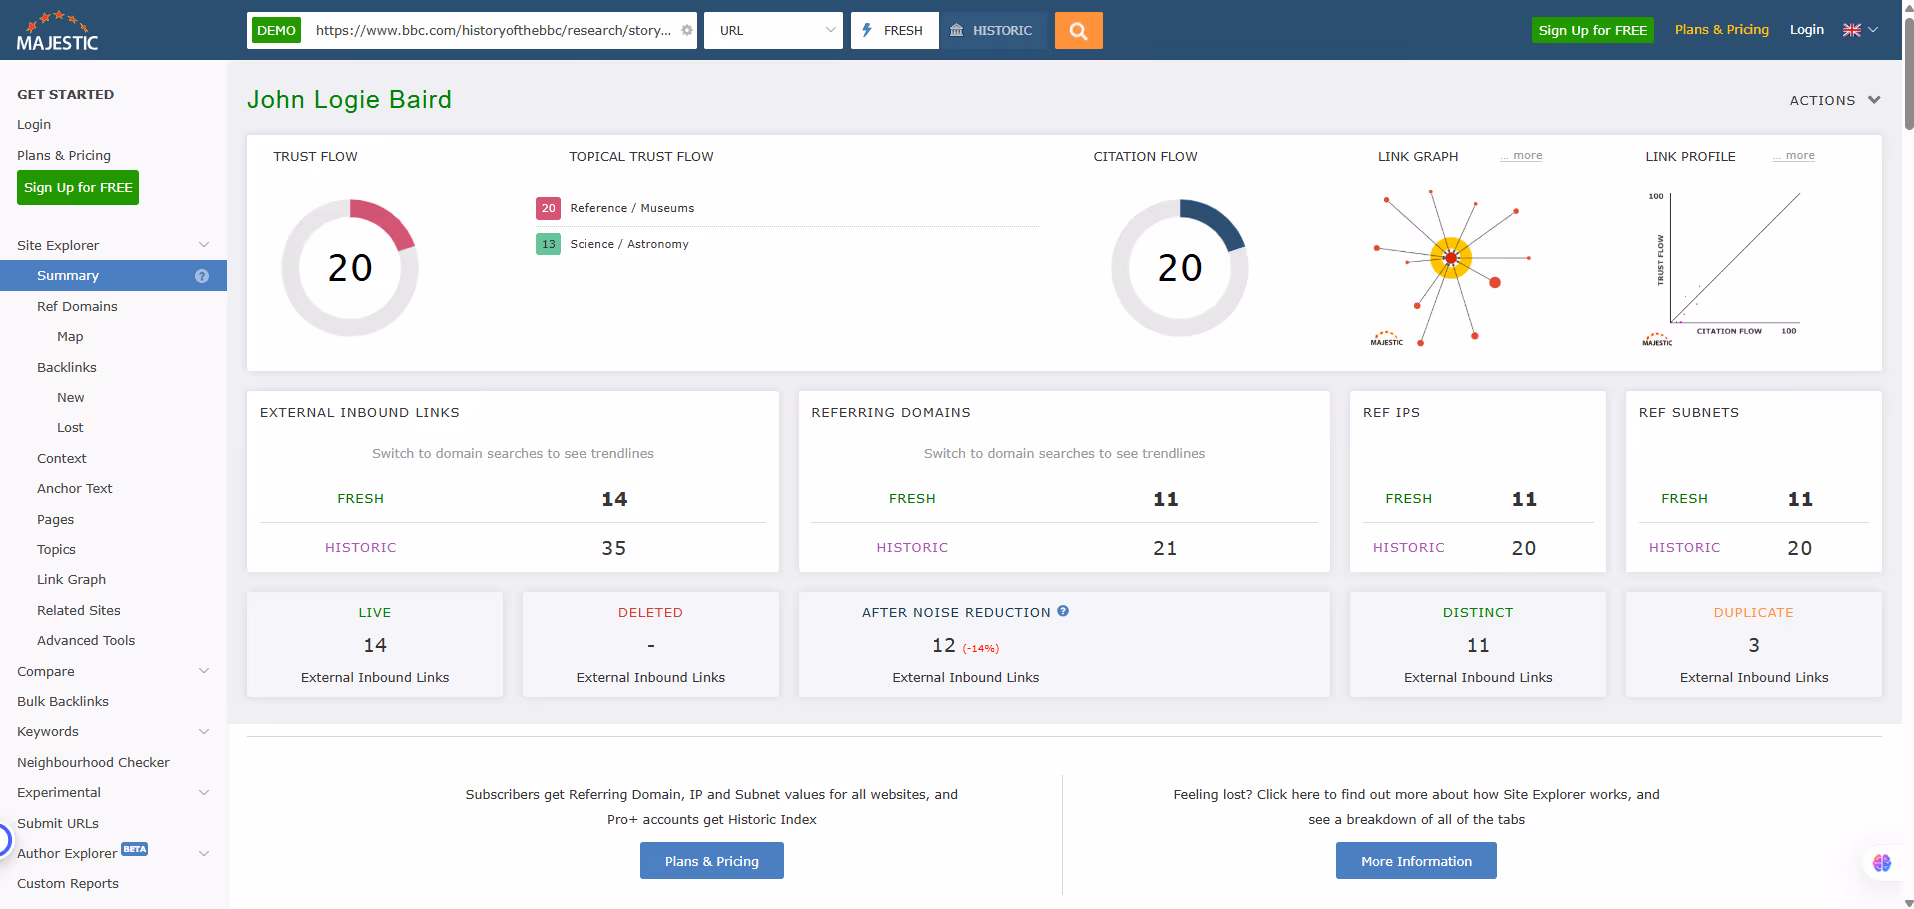Open Related Sites page
This screenshot has height=909, width=1914.
click(x=79, y=610)
